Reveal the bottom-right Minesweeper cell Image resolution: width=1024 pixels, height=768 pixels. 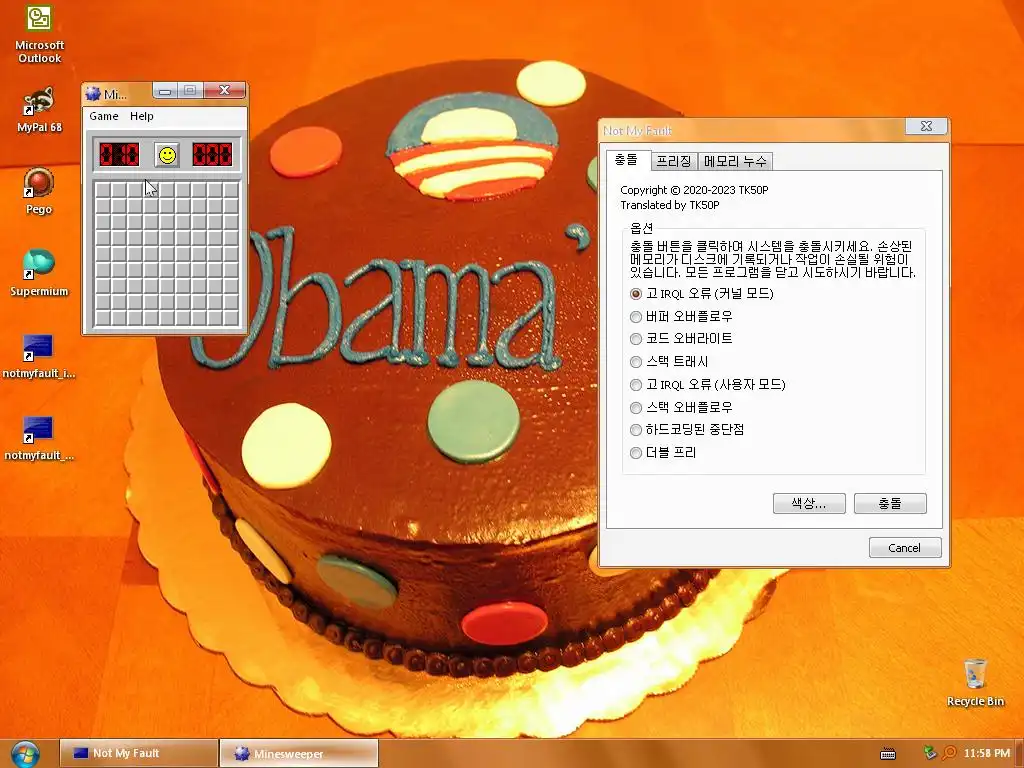coord(232,318)
